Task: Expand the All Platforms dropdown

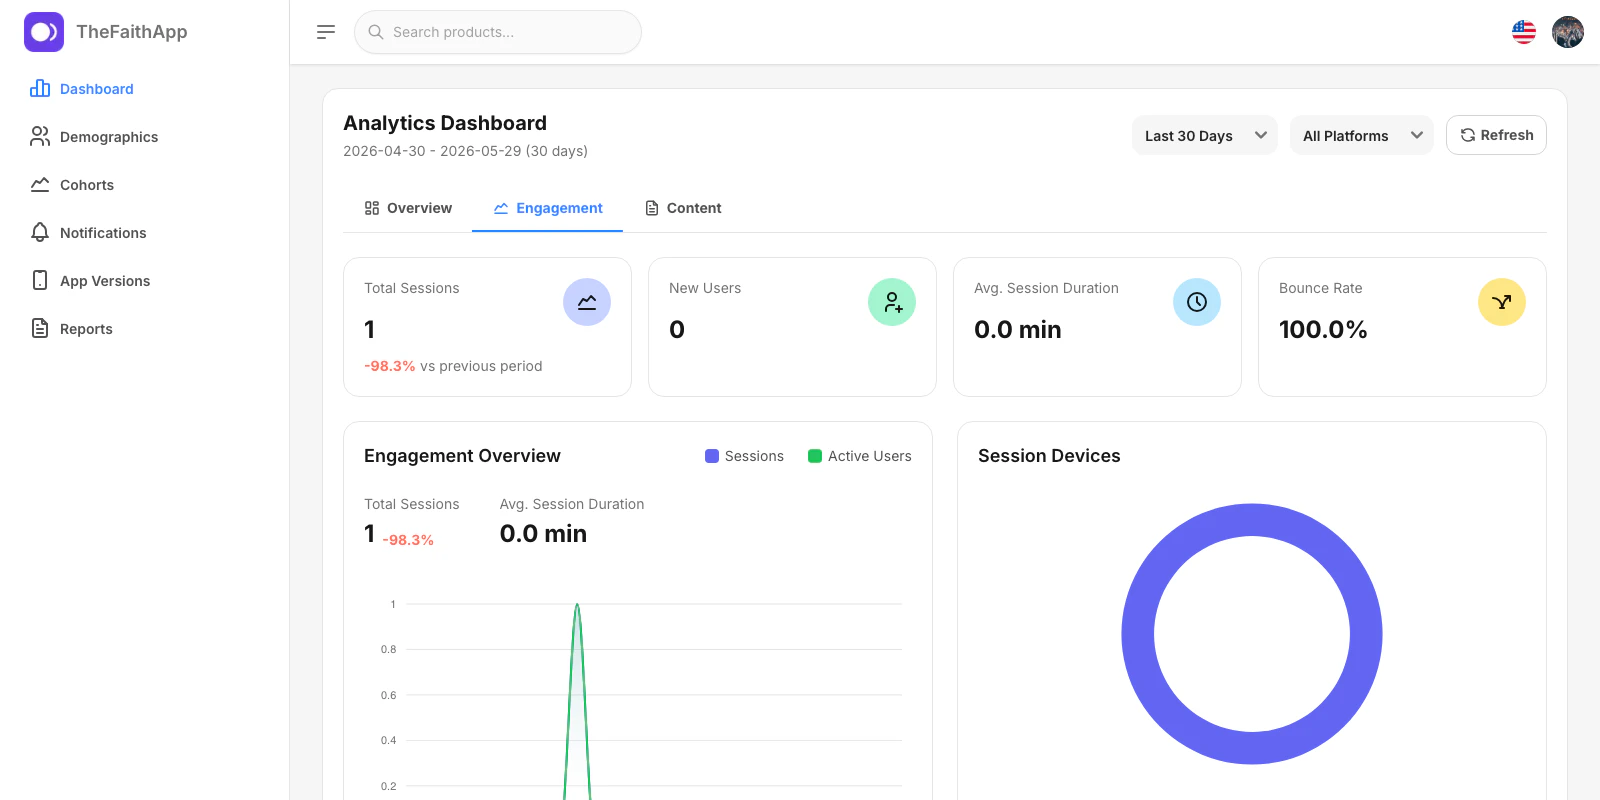Action: (x=1362, y=135)
